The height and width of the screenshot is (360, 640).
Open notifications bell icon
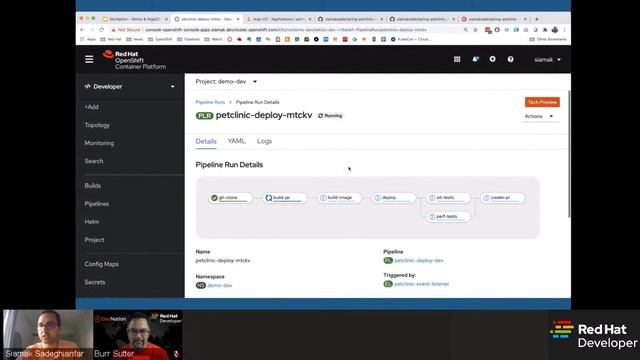pyautogui.click(x=476, y=60)
